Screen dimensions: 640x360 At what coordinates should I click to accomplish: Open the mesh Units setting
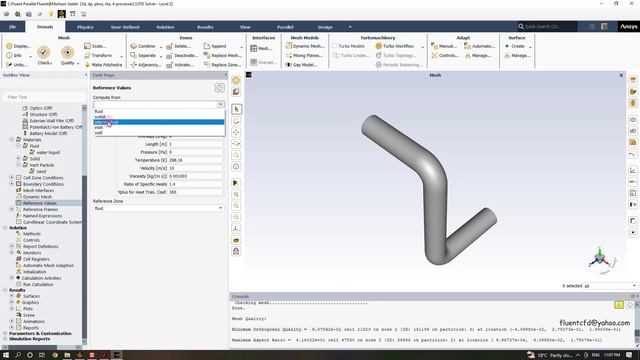(17, 64)
